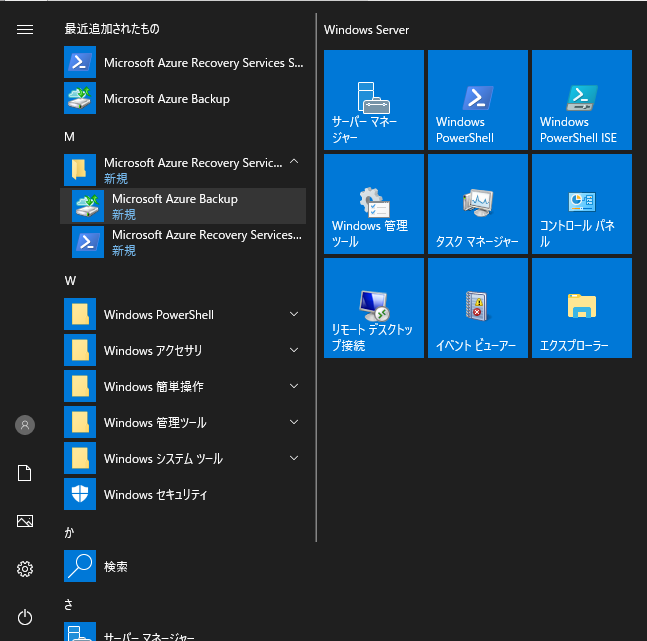Open Windows セキュリティ shield app

click(185, 494)
